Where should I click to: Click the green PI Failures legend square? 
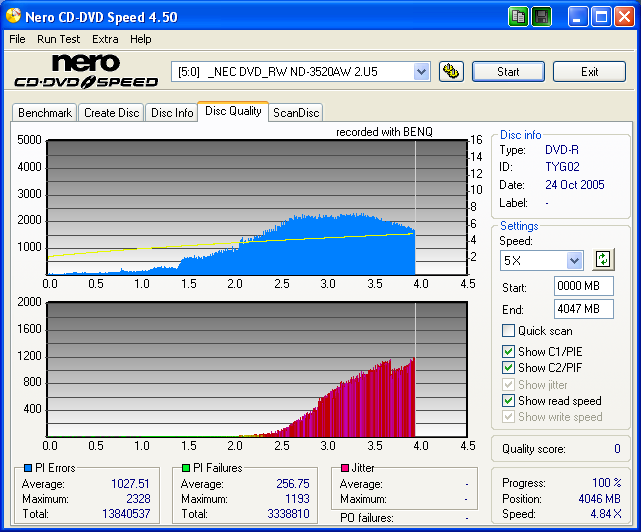pyautogui.click(x=186, y=467)
